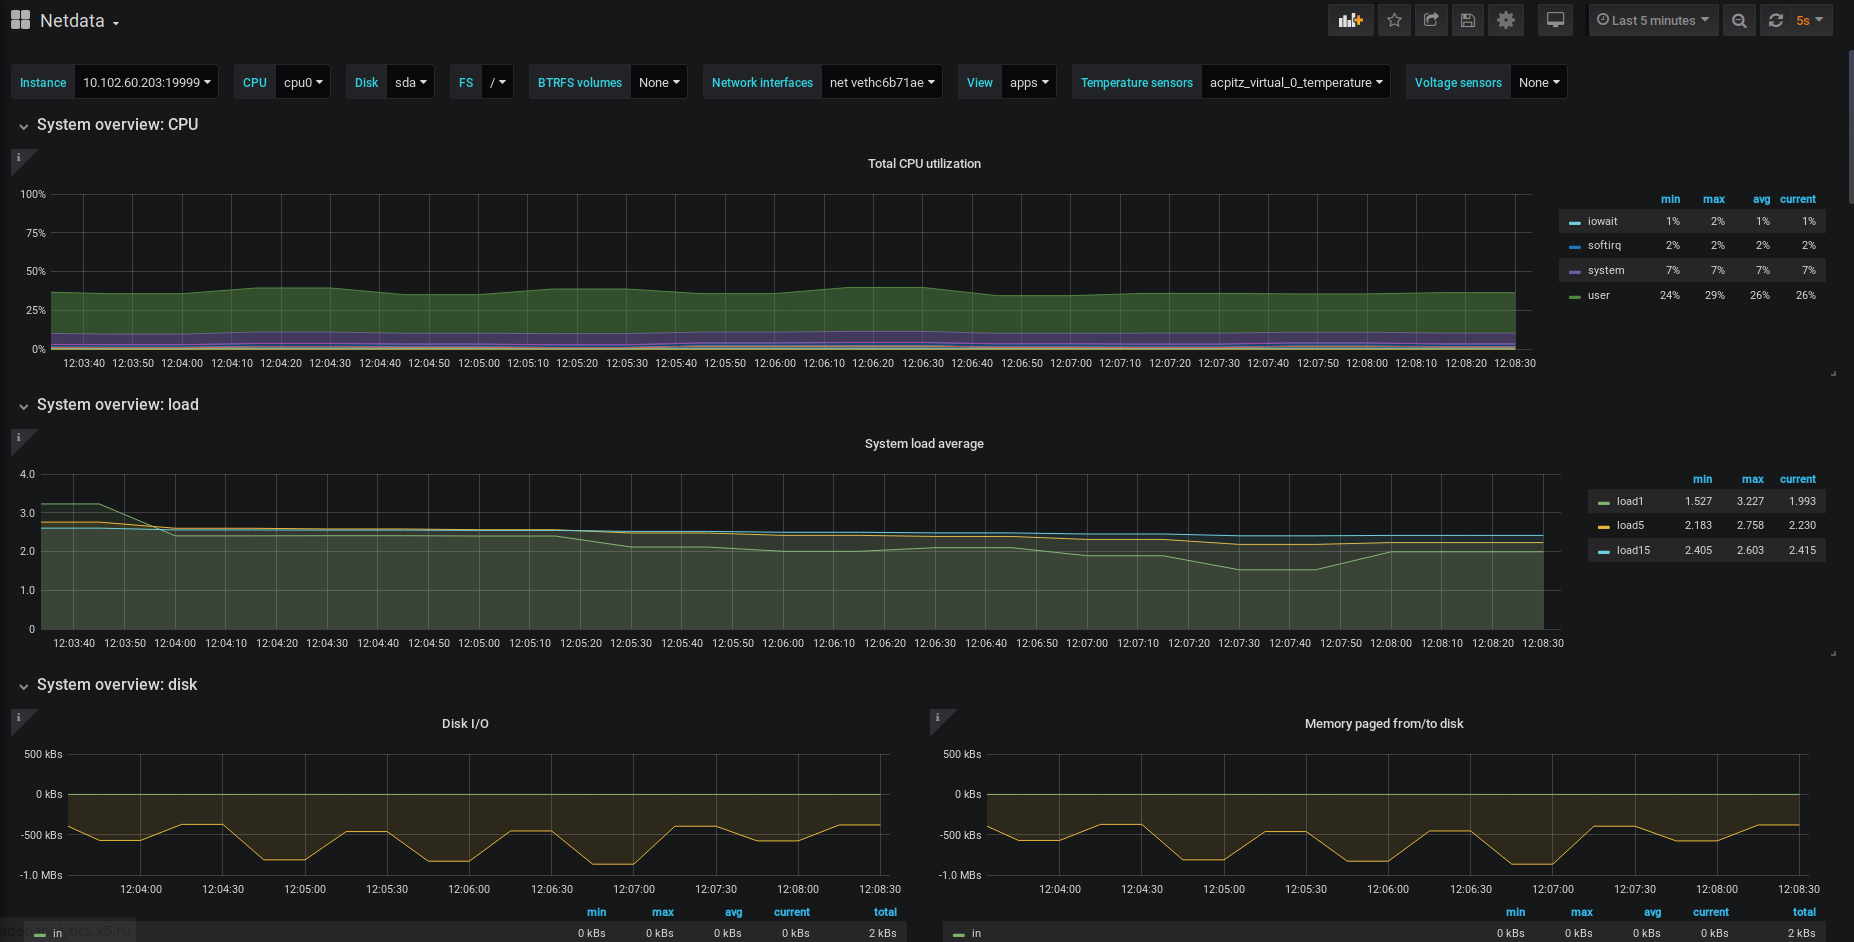Sort CPU legend by max column
Screen dimensions: 1854x942
tap(1714, 199)
